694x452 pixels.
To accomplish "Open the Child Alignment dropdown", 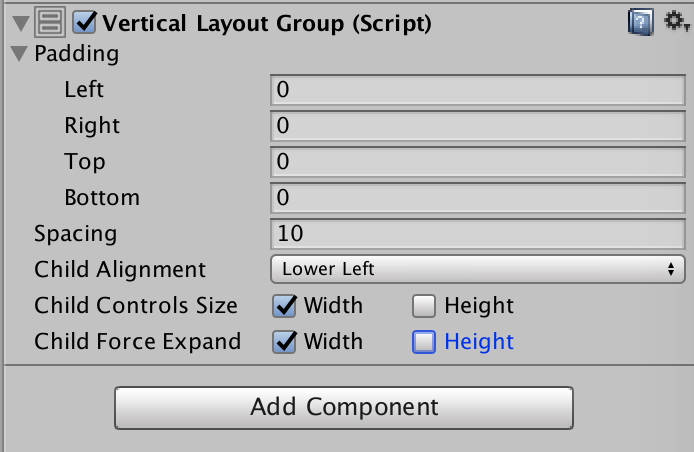I will 477,268.
